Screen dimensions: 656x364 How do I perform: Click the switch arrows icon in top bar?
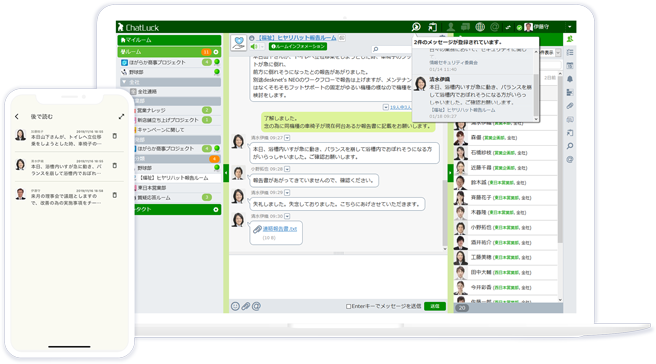(x=508, y=28)
